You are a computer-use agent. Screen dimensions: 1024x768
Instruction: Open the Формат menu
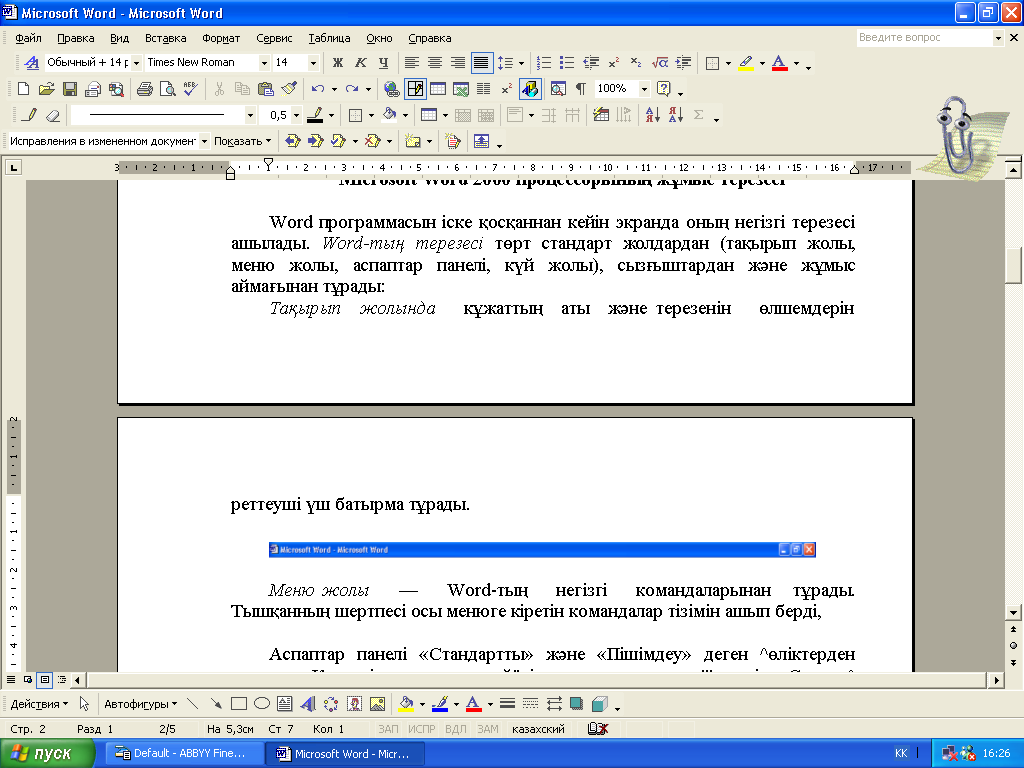[x=221, y=38]
